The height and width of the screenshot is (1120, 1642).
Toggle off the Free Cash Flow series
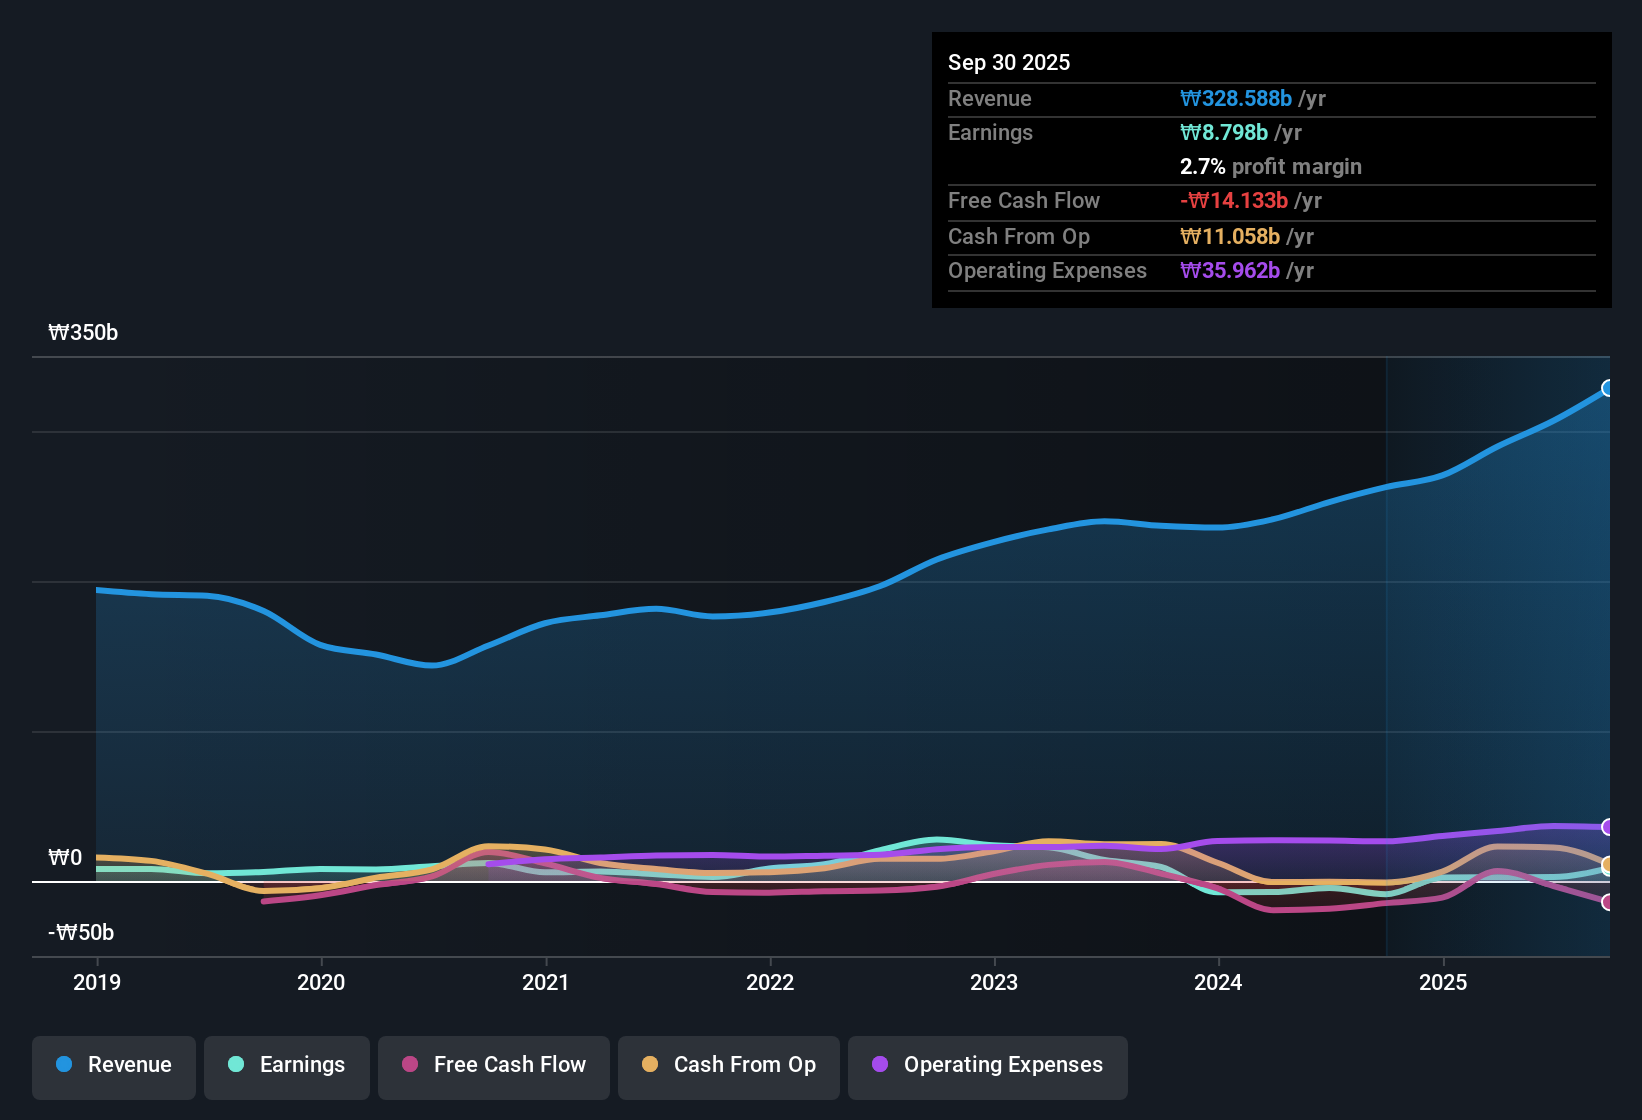coord(493,1065)
